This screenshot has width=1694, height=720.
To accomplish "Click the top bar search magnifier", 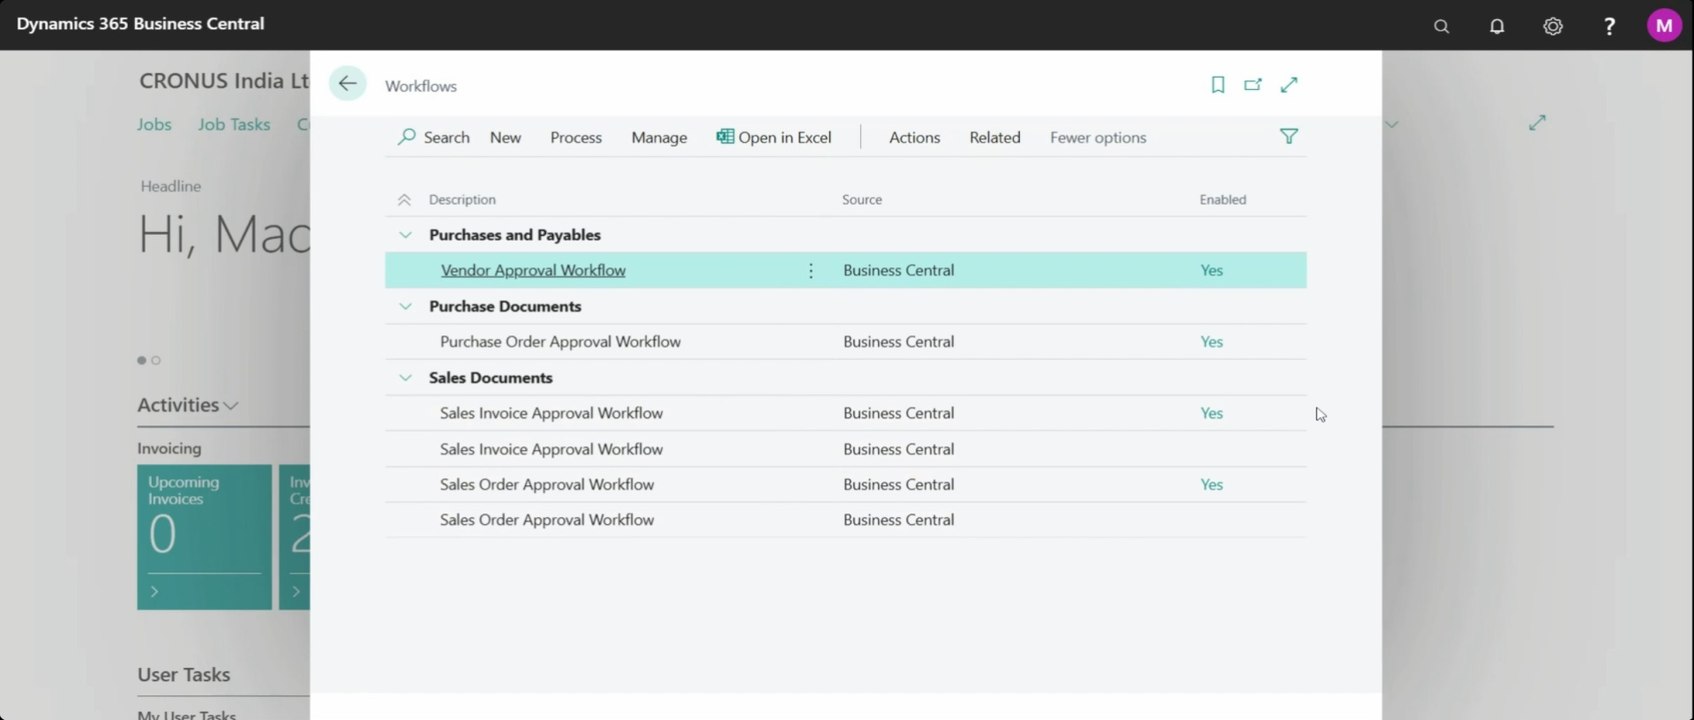I will coord(1441,26).
